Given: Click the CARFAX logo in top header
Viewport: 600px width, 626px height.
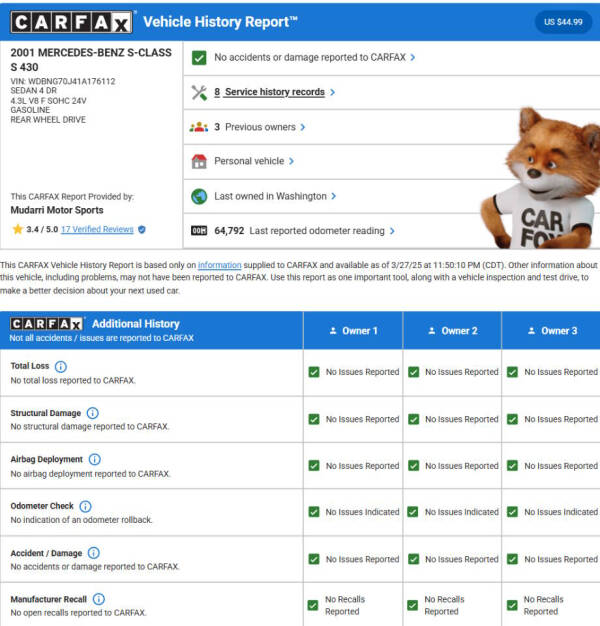Looking at the screenshot, I should tap(71, 22).
